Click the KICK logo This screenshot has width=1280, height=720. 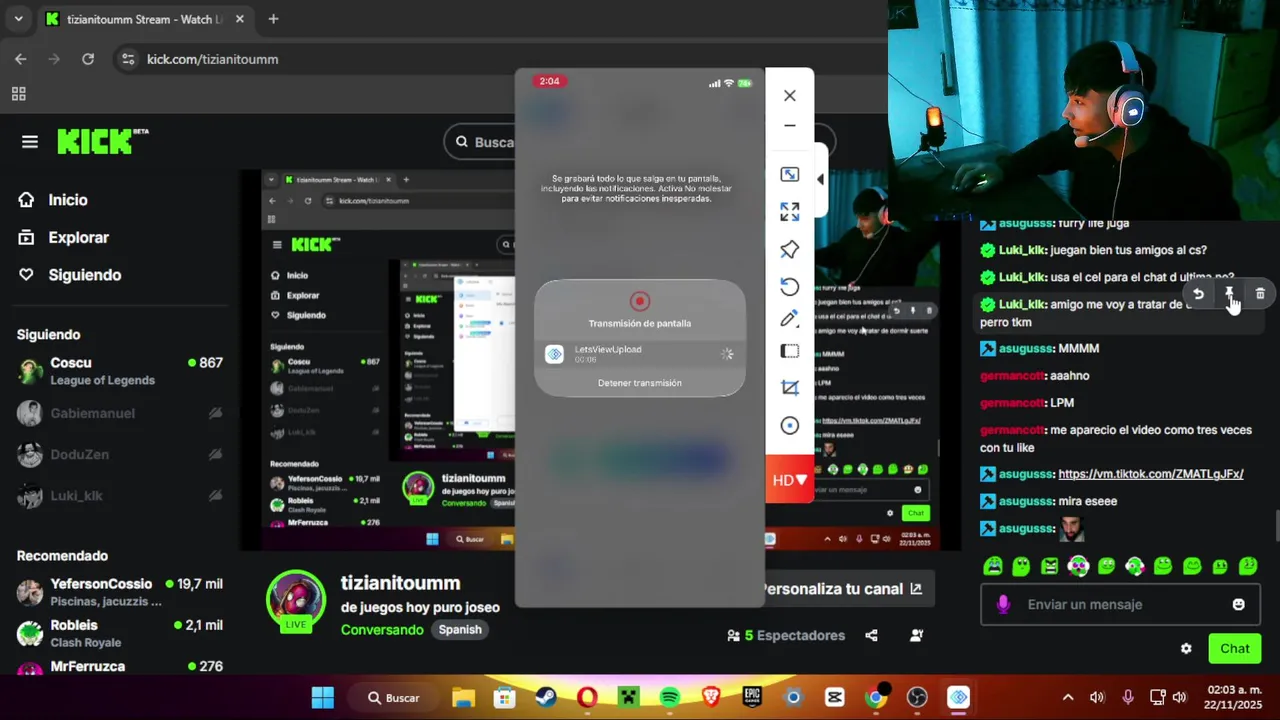tap(102, 142)
